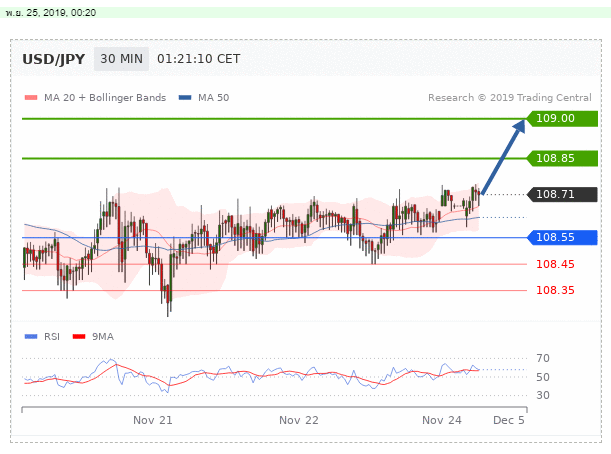Click the blue 108.55 pivot tag

click(562, 237)
